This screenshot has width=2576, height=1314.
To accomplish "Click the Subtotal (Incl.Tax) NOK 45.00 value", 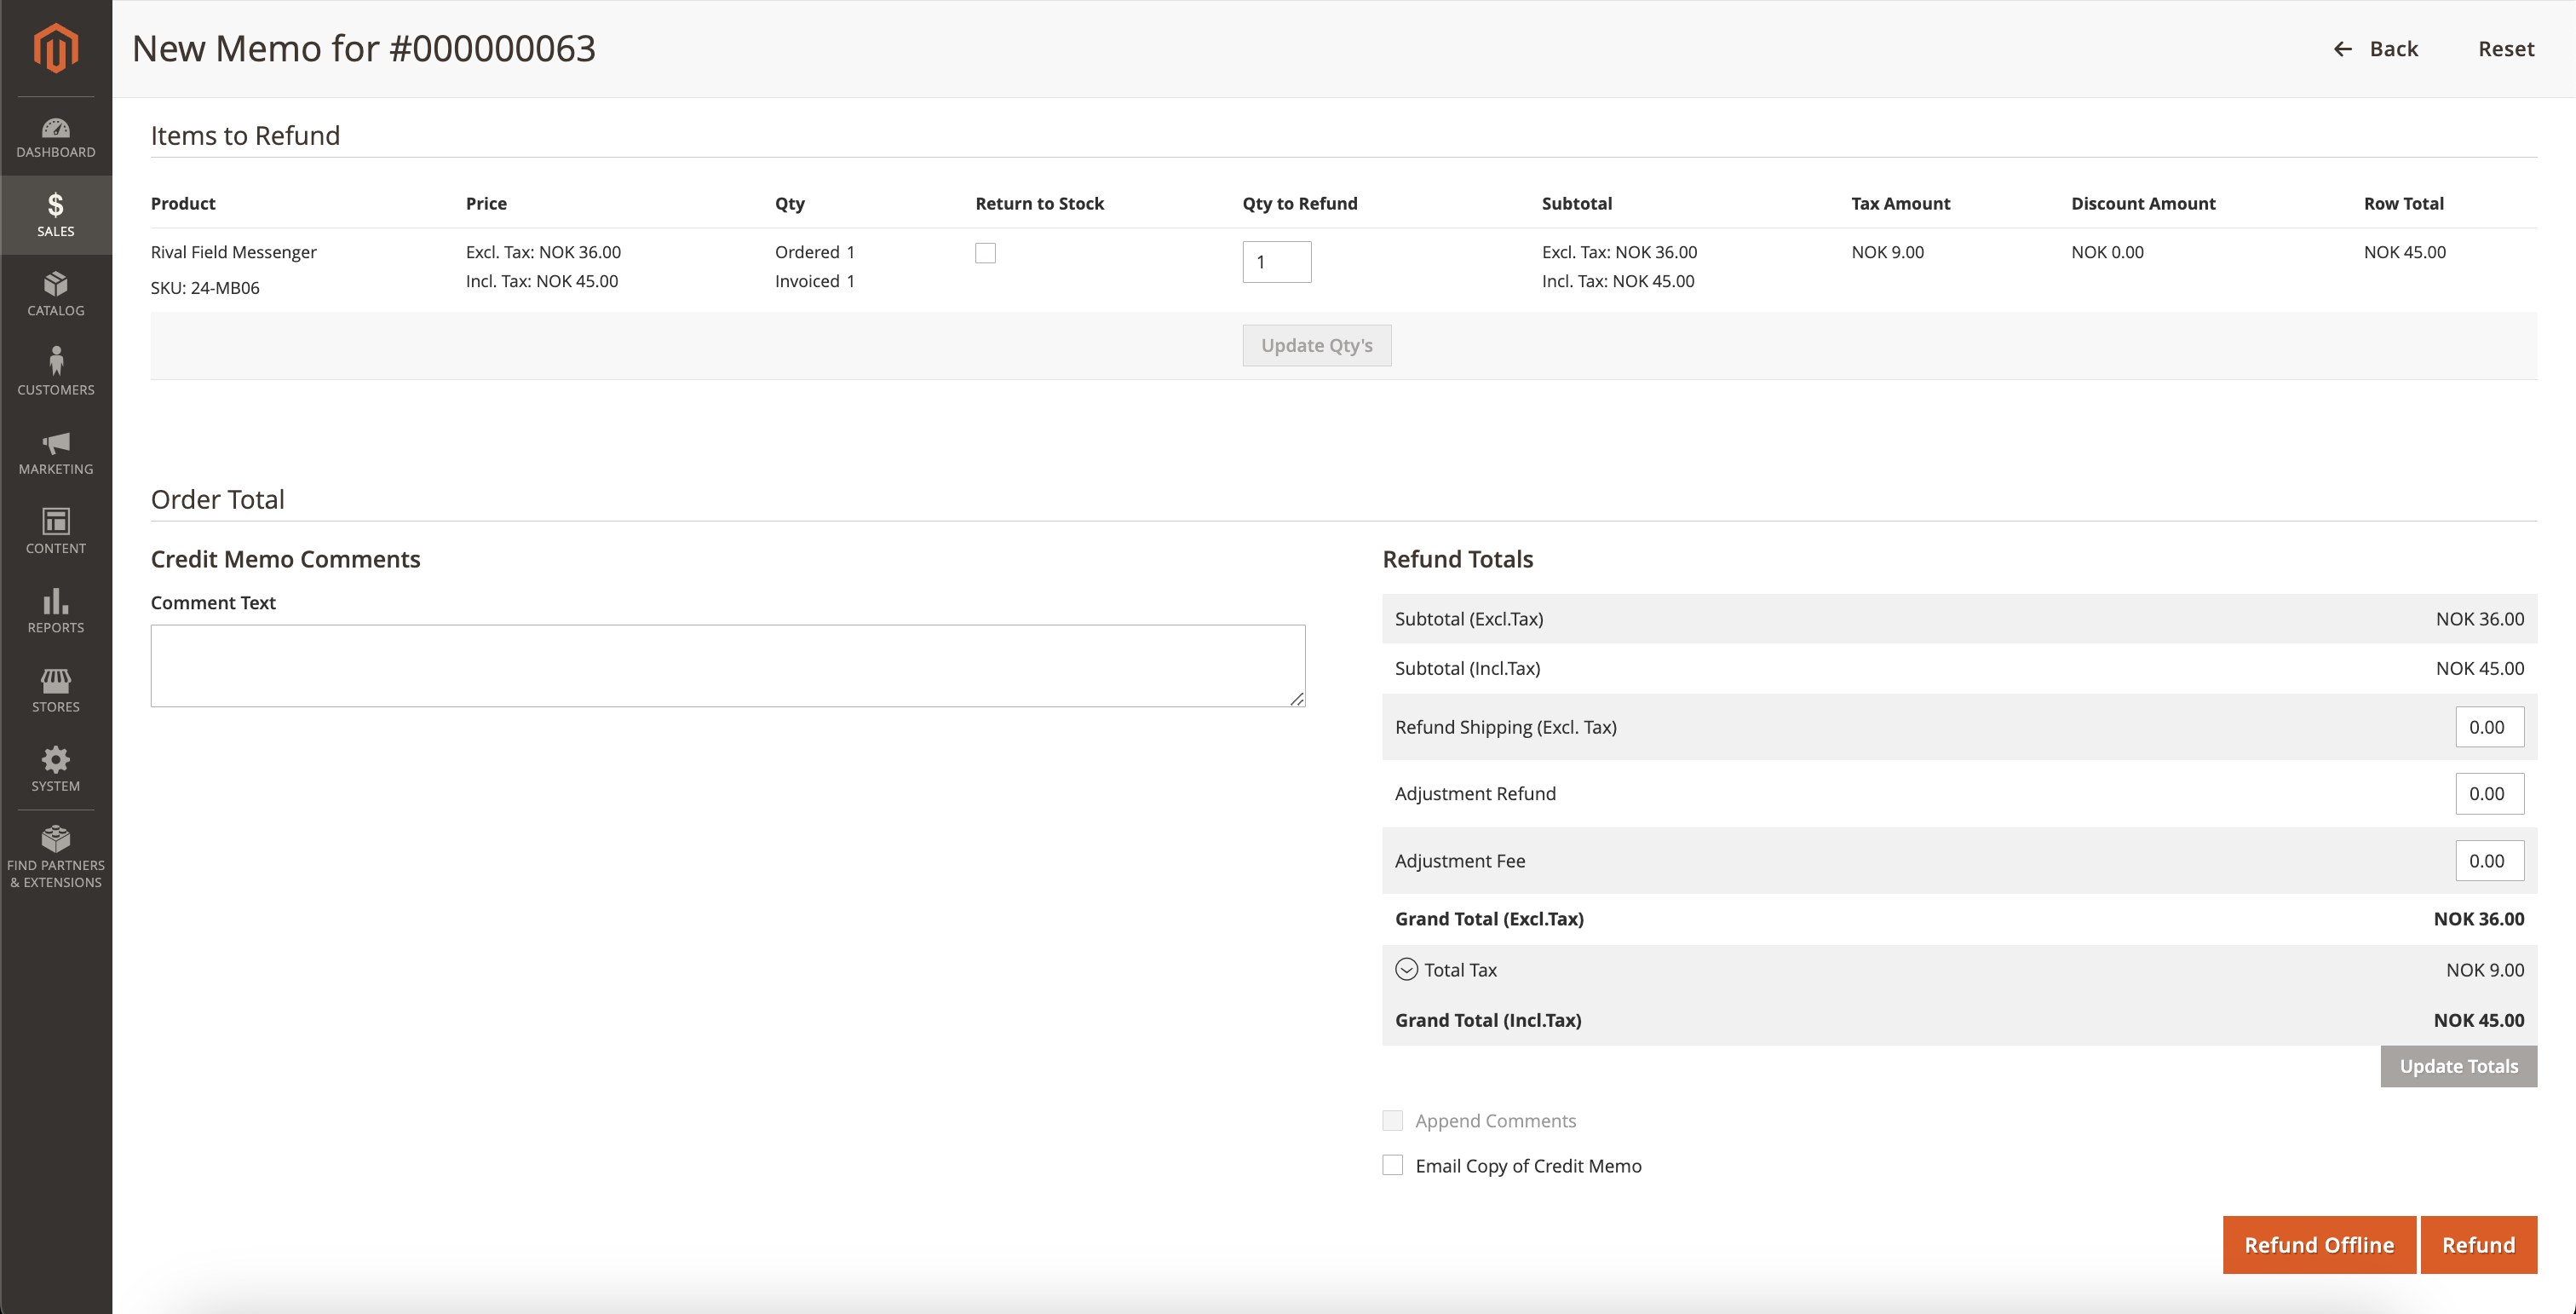I will pyautogui.click(x=2480, y=668).
